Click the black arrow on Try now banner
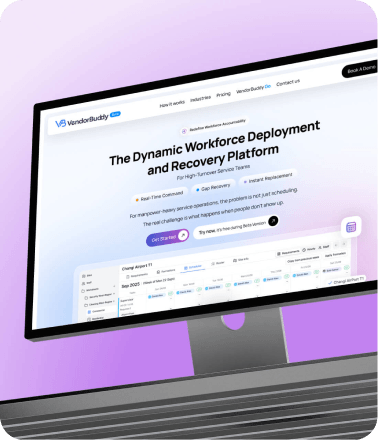The image size is (378, 440). pos(273,220)
